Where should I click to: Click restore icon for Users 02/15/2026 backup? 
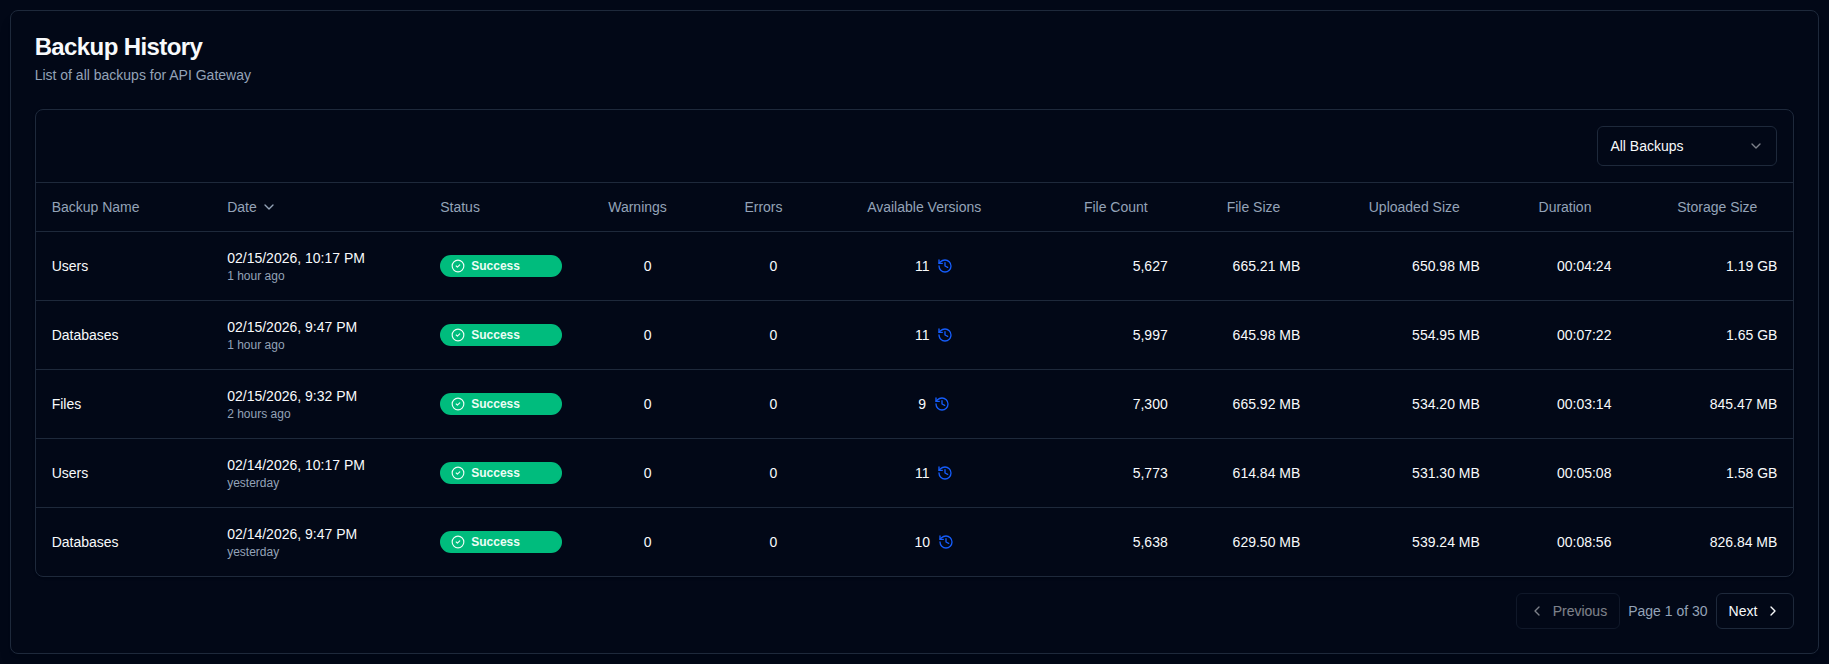[944, 266]
